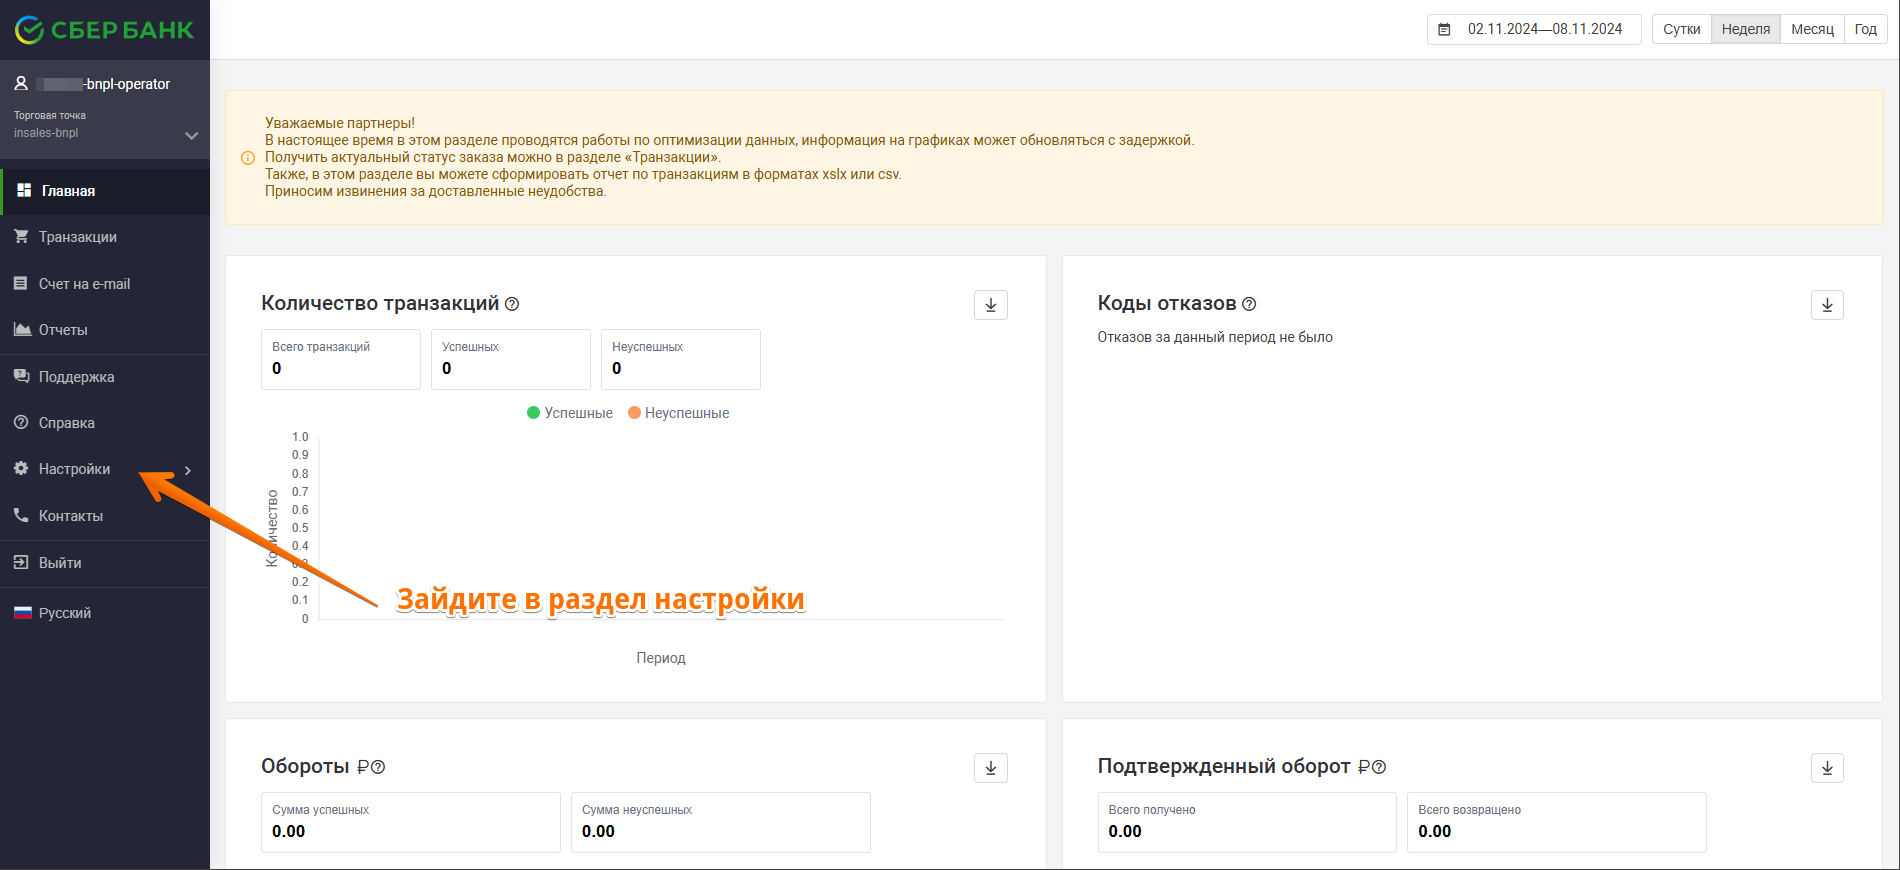
Task: Download the Количество транзакций chart data
Action: click(x=990, y=305)
